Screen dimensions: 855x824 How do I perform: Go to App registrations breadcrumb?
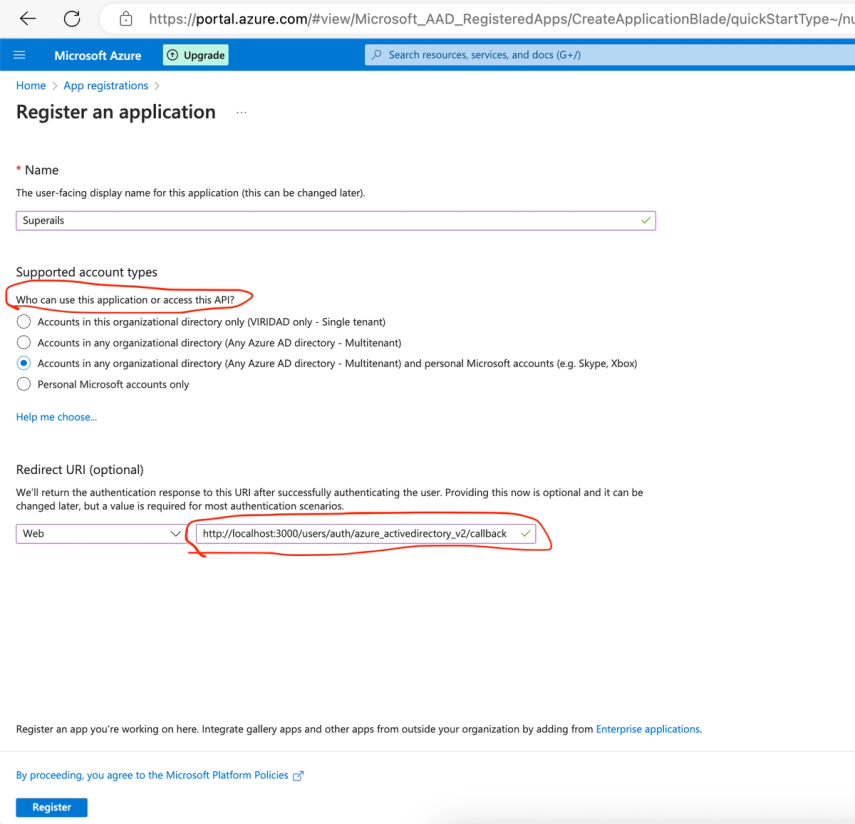point(106,86)
